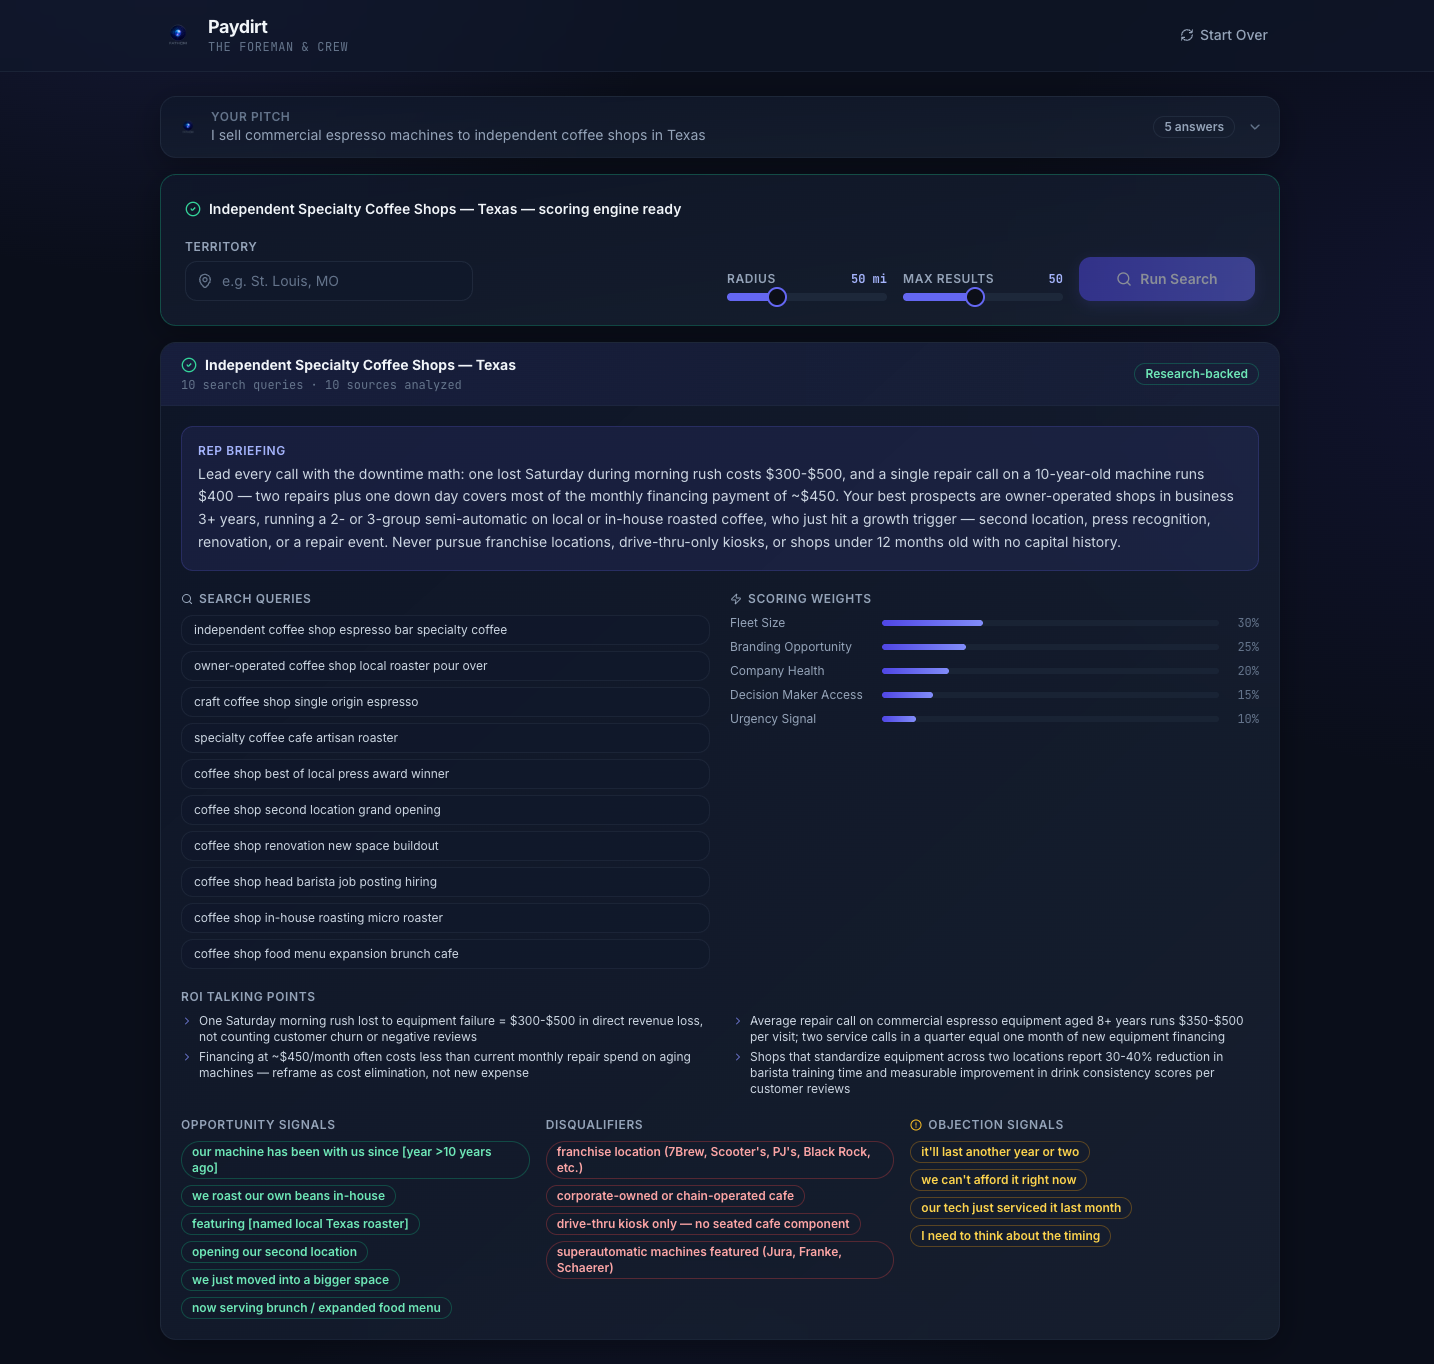Click ROI point about Saturday morning rush loss
The height and width of the screenshot is (1364, 1434).
click(x=450, y=1029)
